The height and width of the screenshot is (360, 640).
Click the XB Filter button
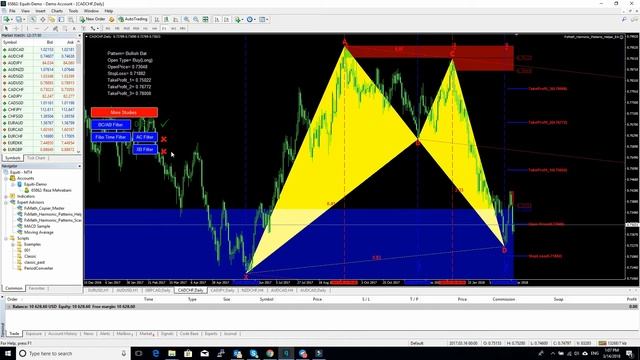tap(145, 149)
